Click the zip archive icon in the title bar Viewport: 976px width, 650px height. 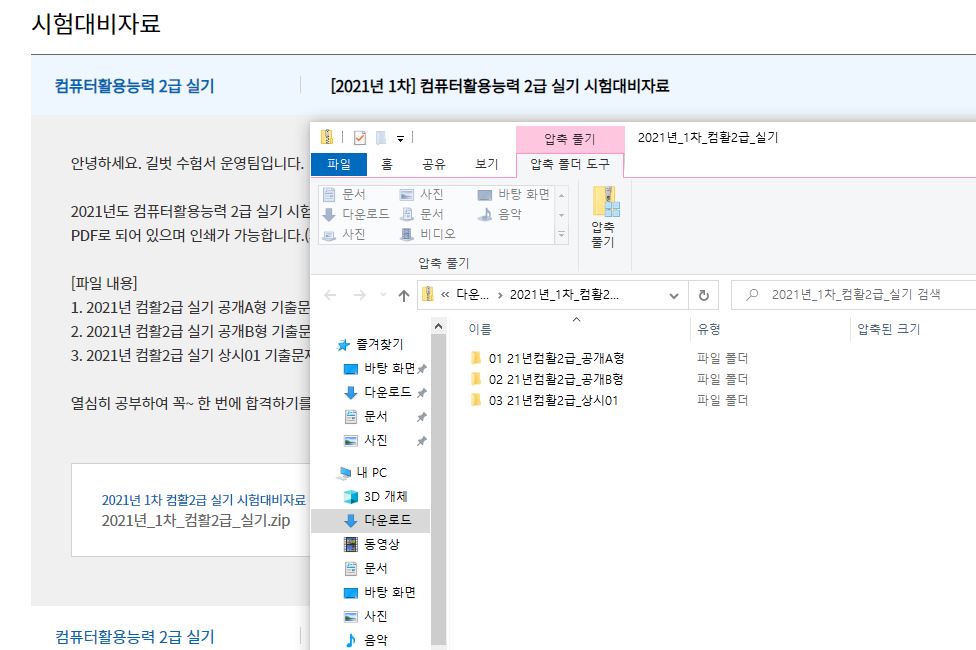tap(326, 137)
